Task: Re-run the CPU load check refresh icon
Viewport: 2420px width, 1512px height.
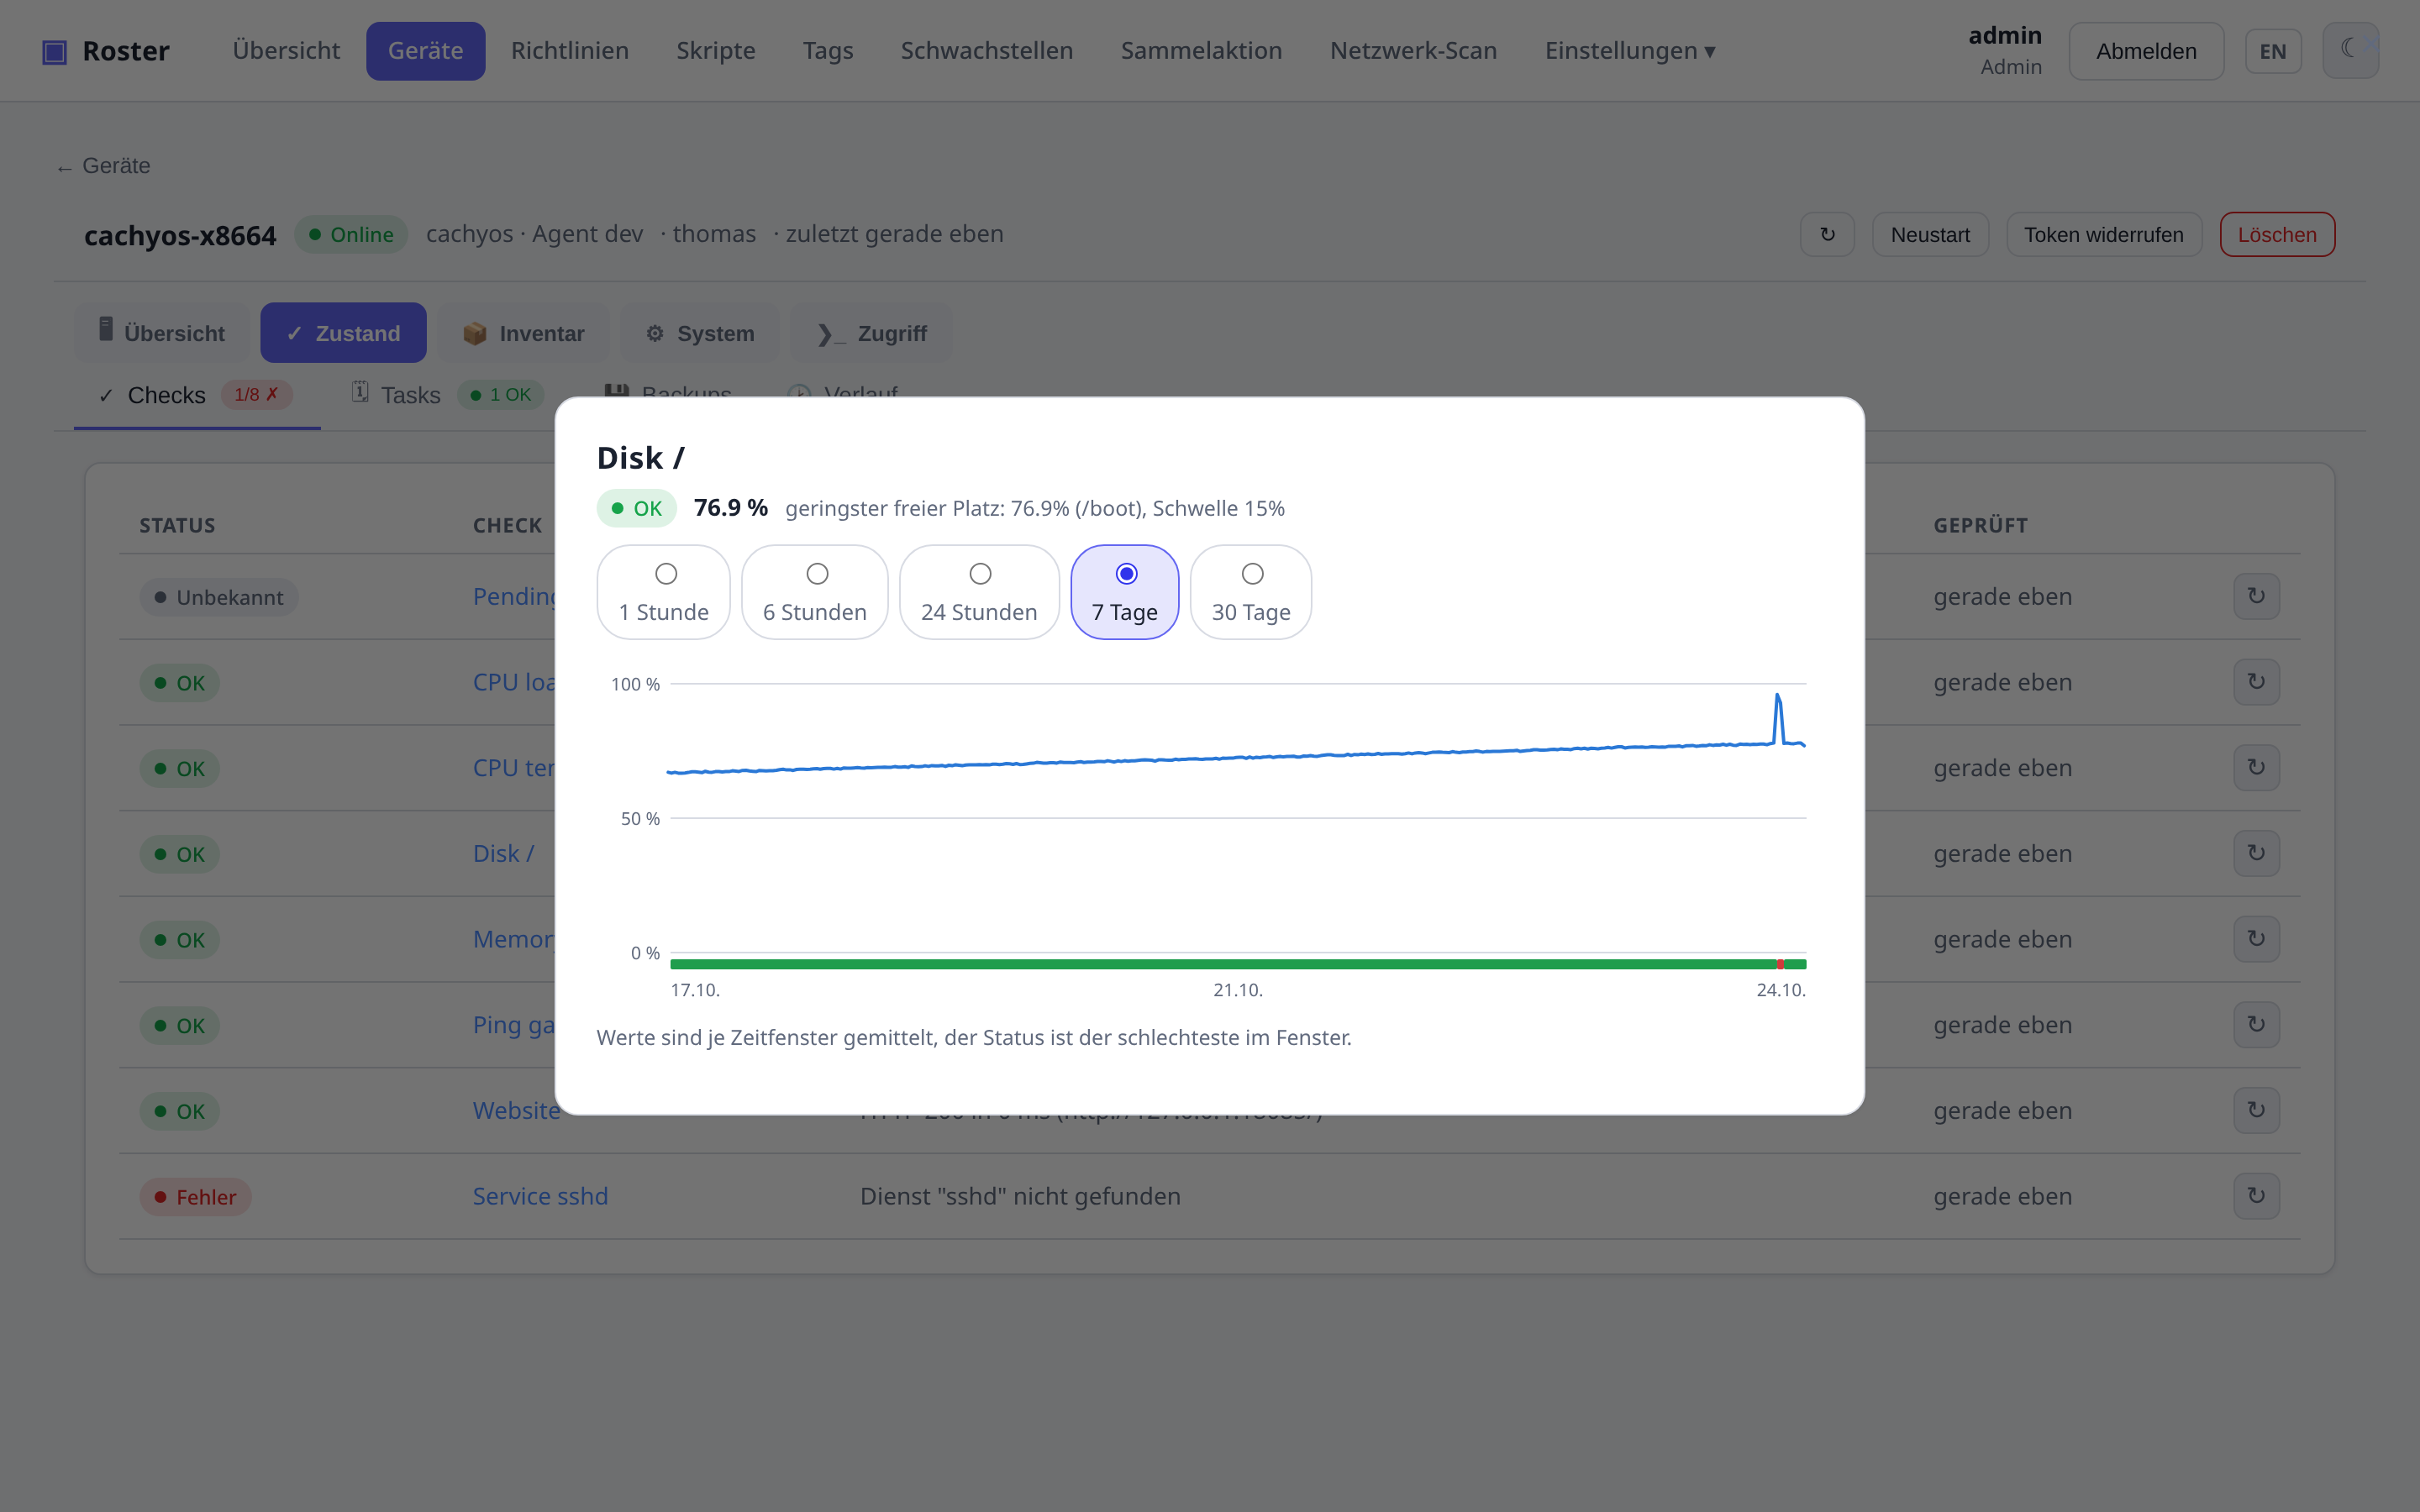Action: click(2256, 682)
